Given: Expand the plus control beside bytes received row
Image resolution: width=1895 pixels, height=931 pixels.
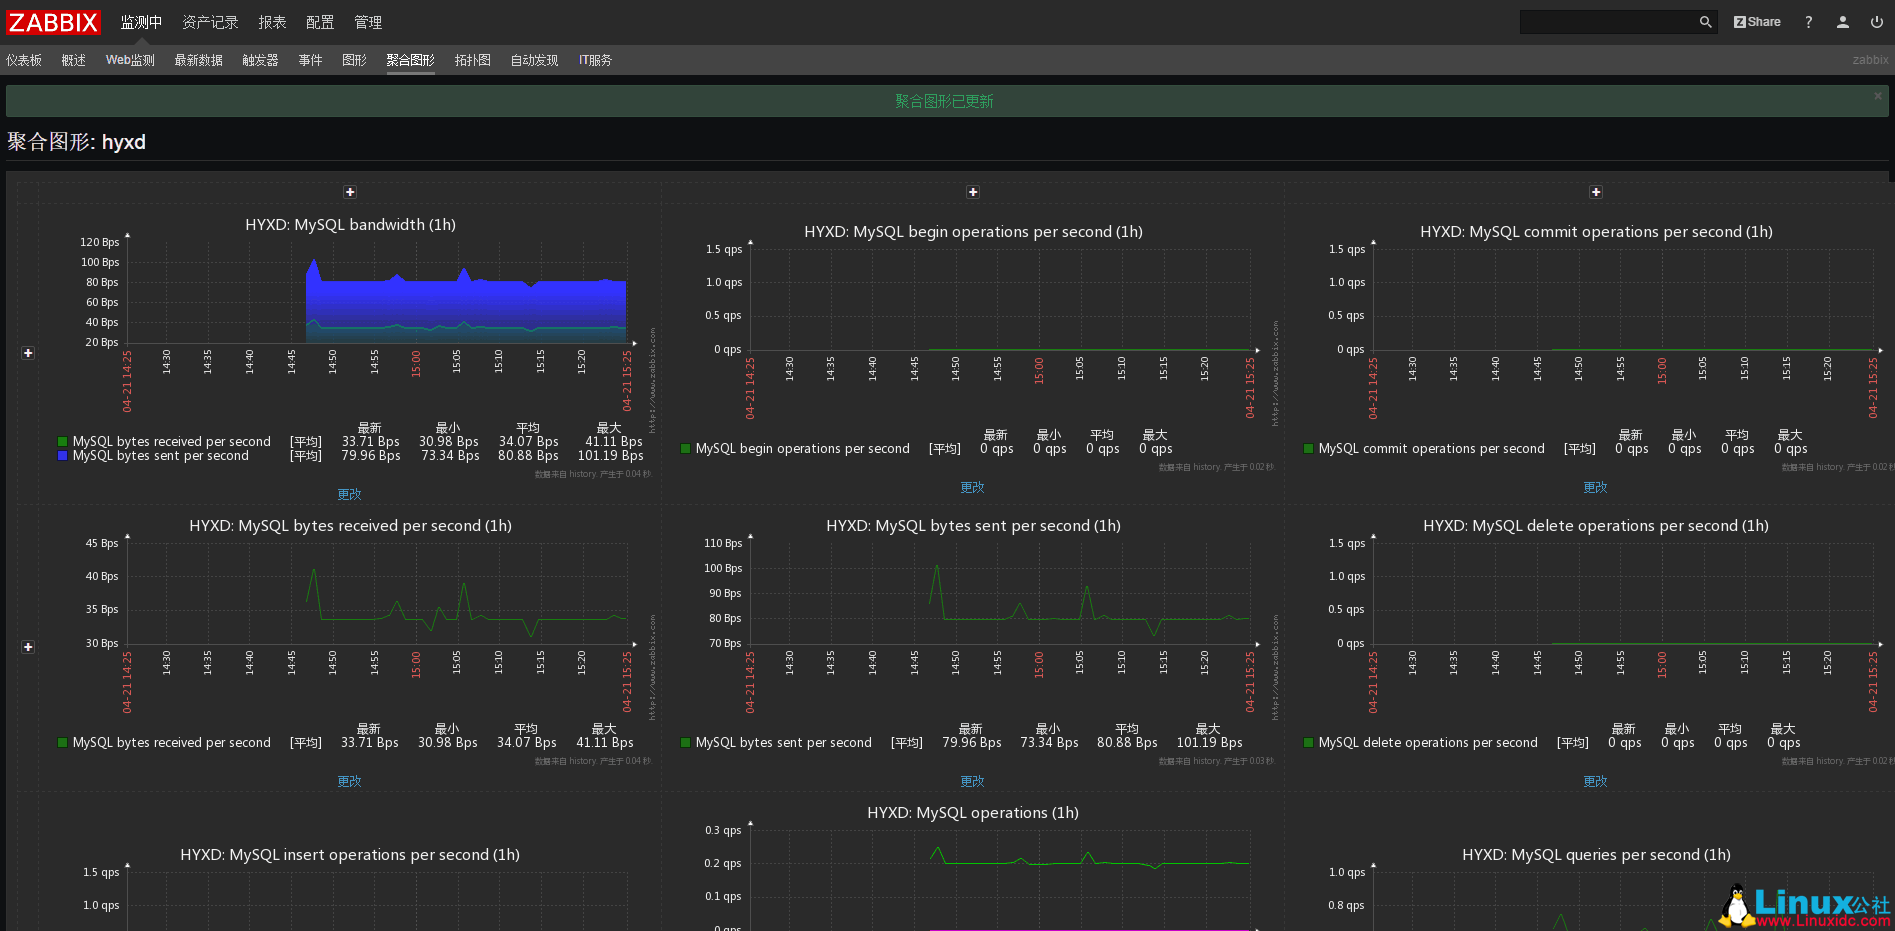Looking at the screenshot, I should pyautogui.click(x=27, y=646).
